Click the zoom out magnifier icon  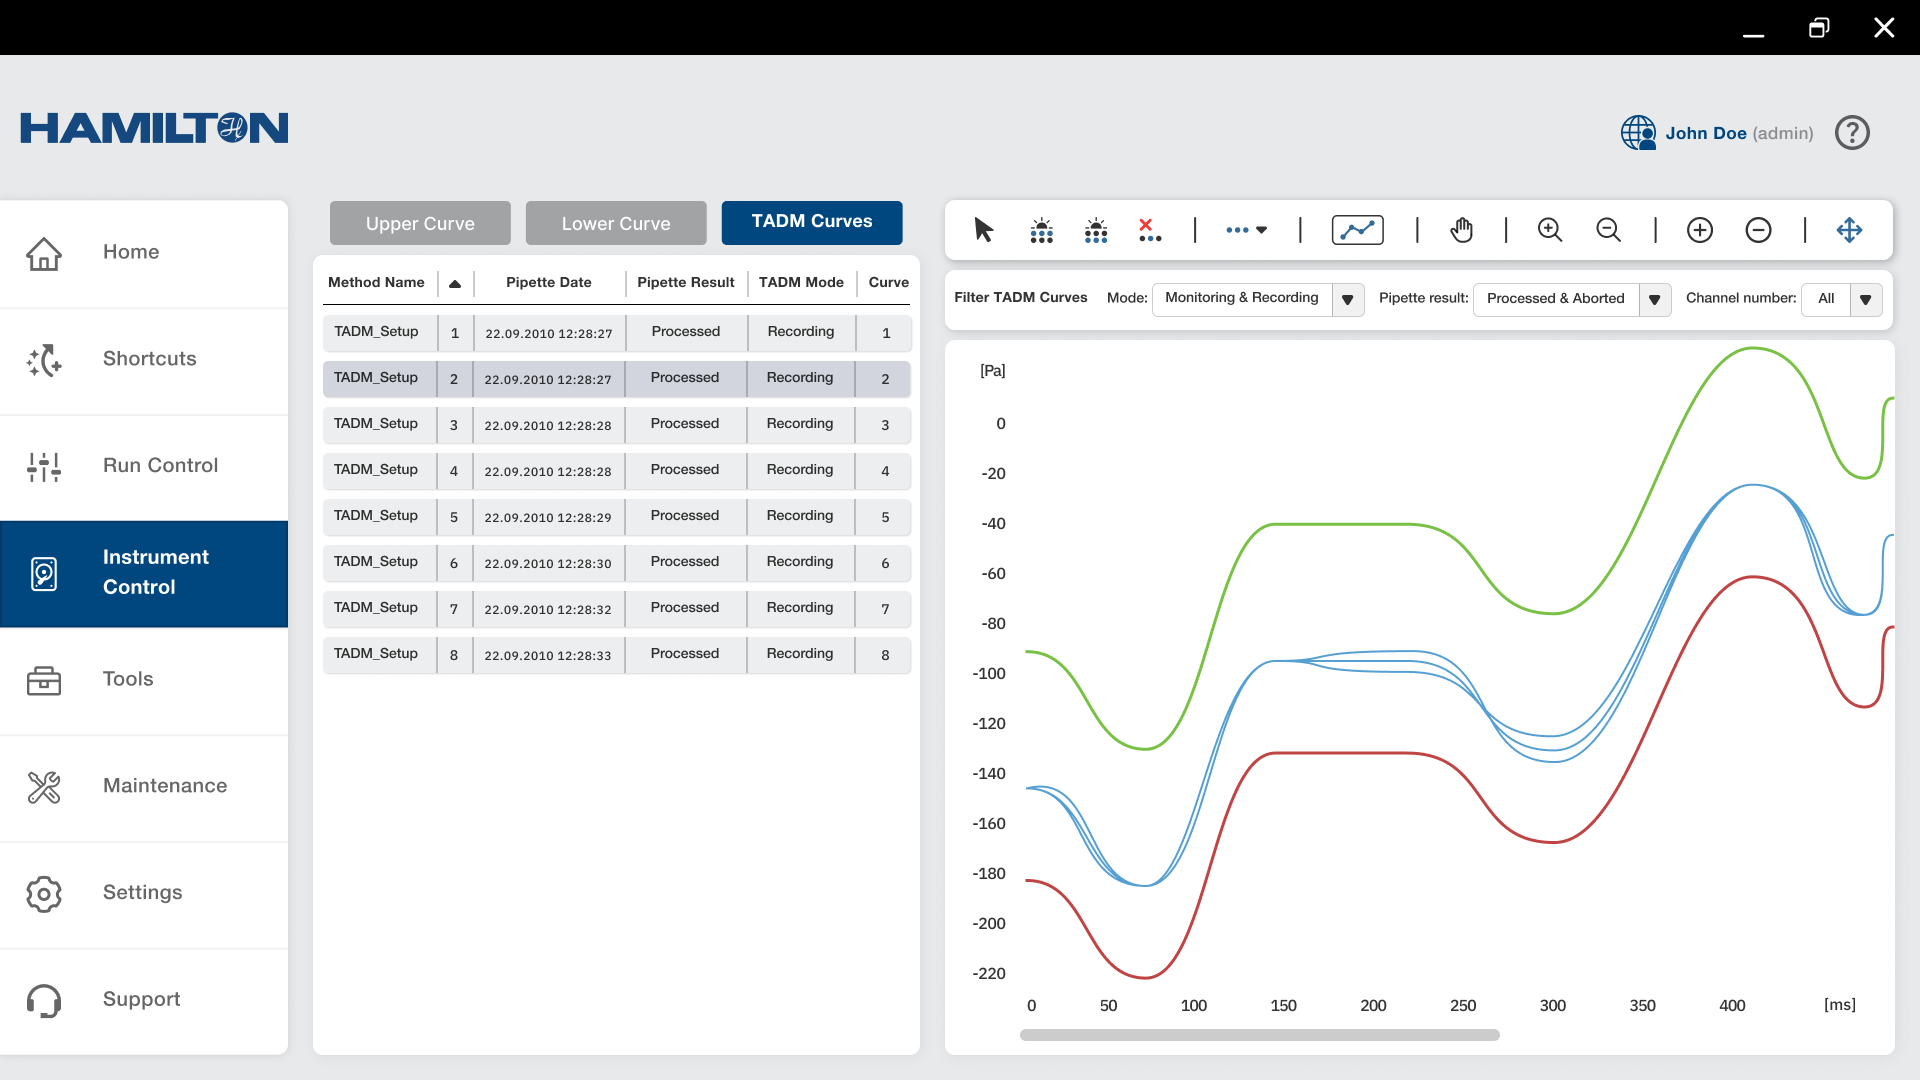click(x=1608, y=230)
